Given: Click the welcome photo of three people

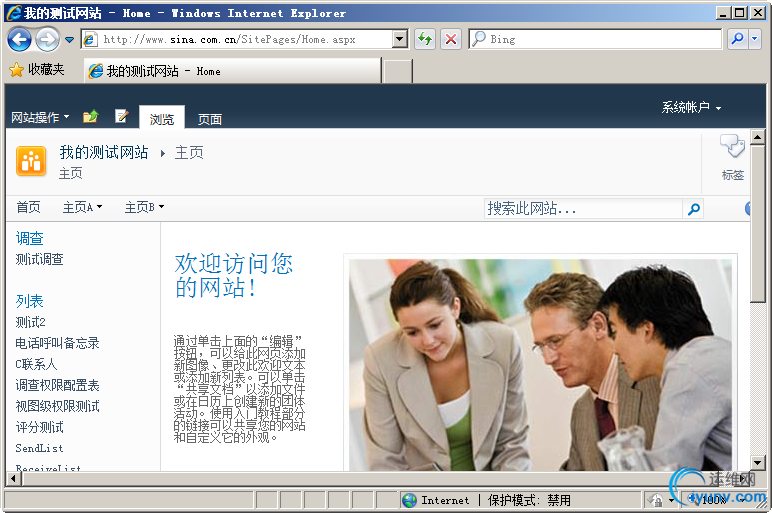Looking at the screenshot, I should pos(540,365).
